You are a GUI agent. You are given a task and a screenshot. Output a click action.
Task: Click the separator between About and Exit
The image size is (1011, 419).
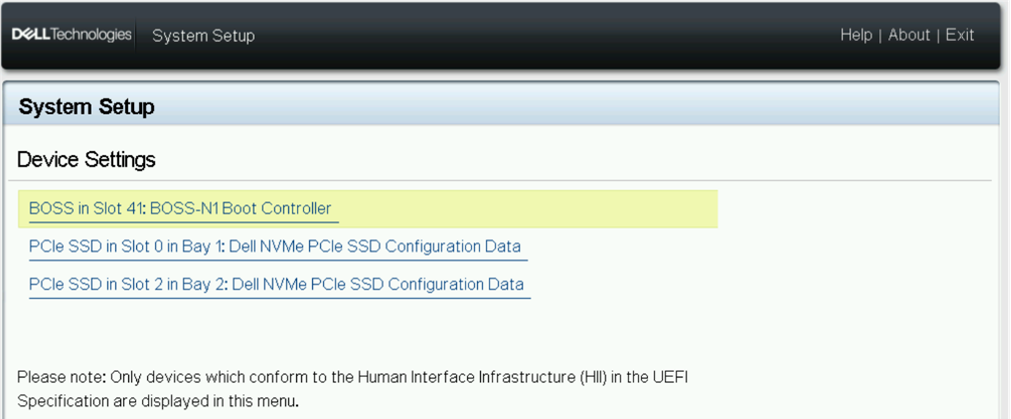click(x=938, y=35)
